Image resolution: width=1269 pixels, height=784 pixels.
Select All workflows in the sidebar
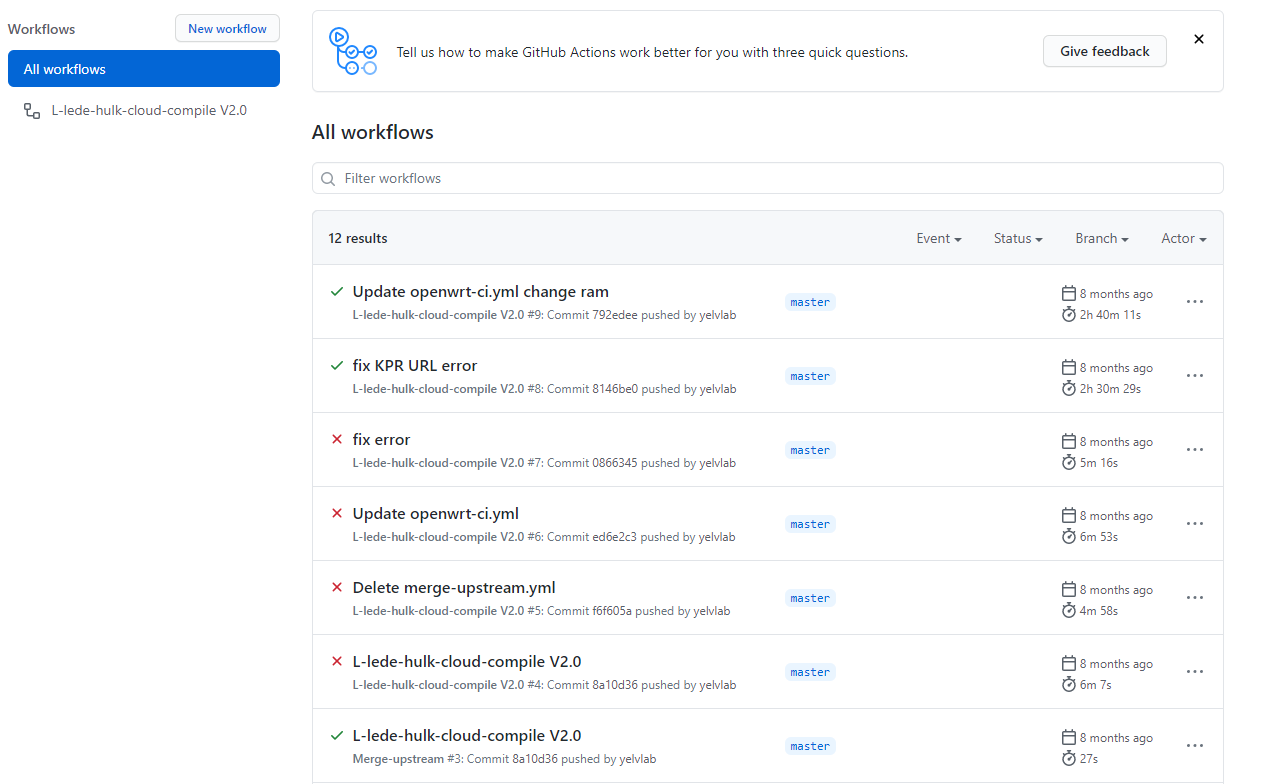144,69
